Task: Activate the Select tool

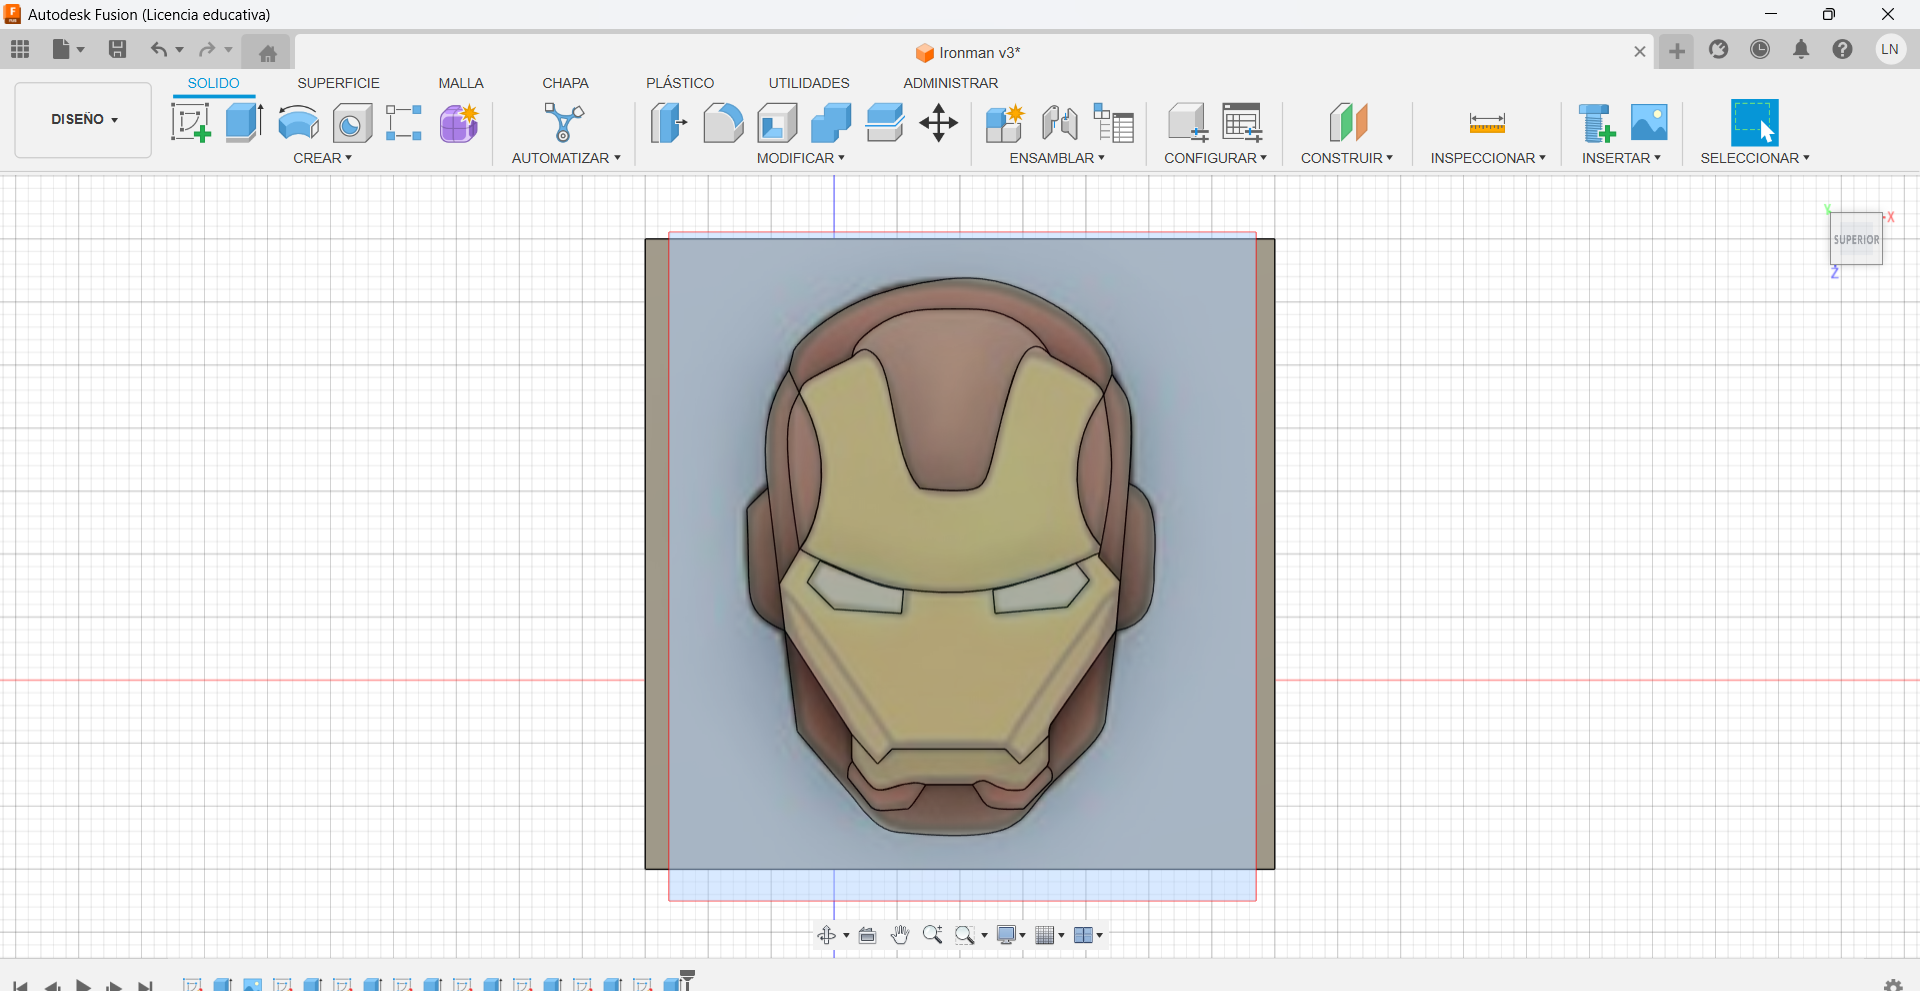Action: click(x=1755, y=123)
